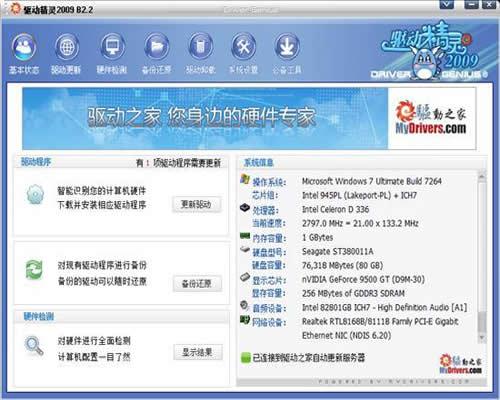Click the memory module icon next to 内存容量
Viewport: 500px width, 400px height.
245,236
